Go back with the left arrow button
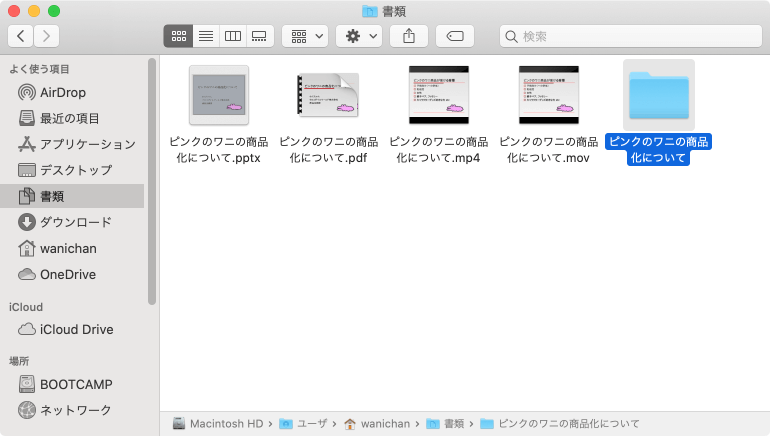Screen dimensions: 770x436 pos(21,36)
